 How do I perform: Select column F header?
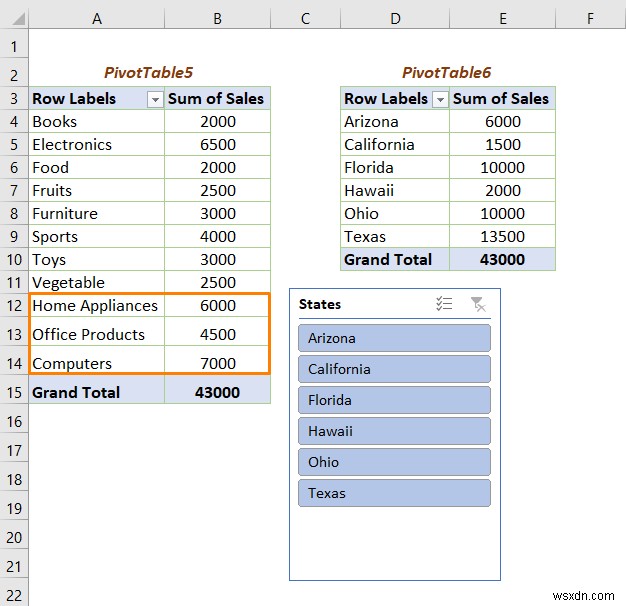click(x=590, y=19)
